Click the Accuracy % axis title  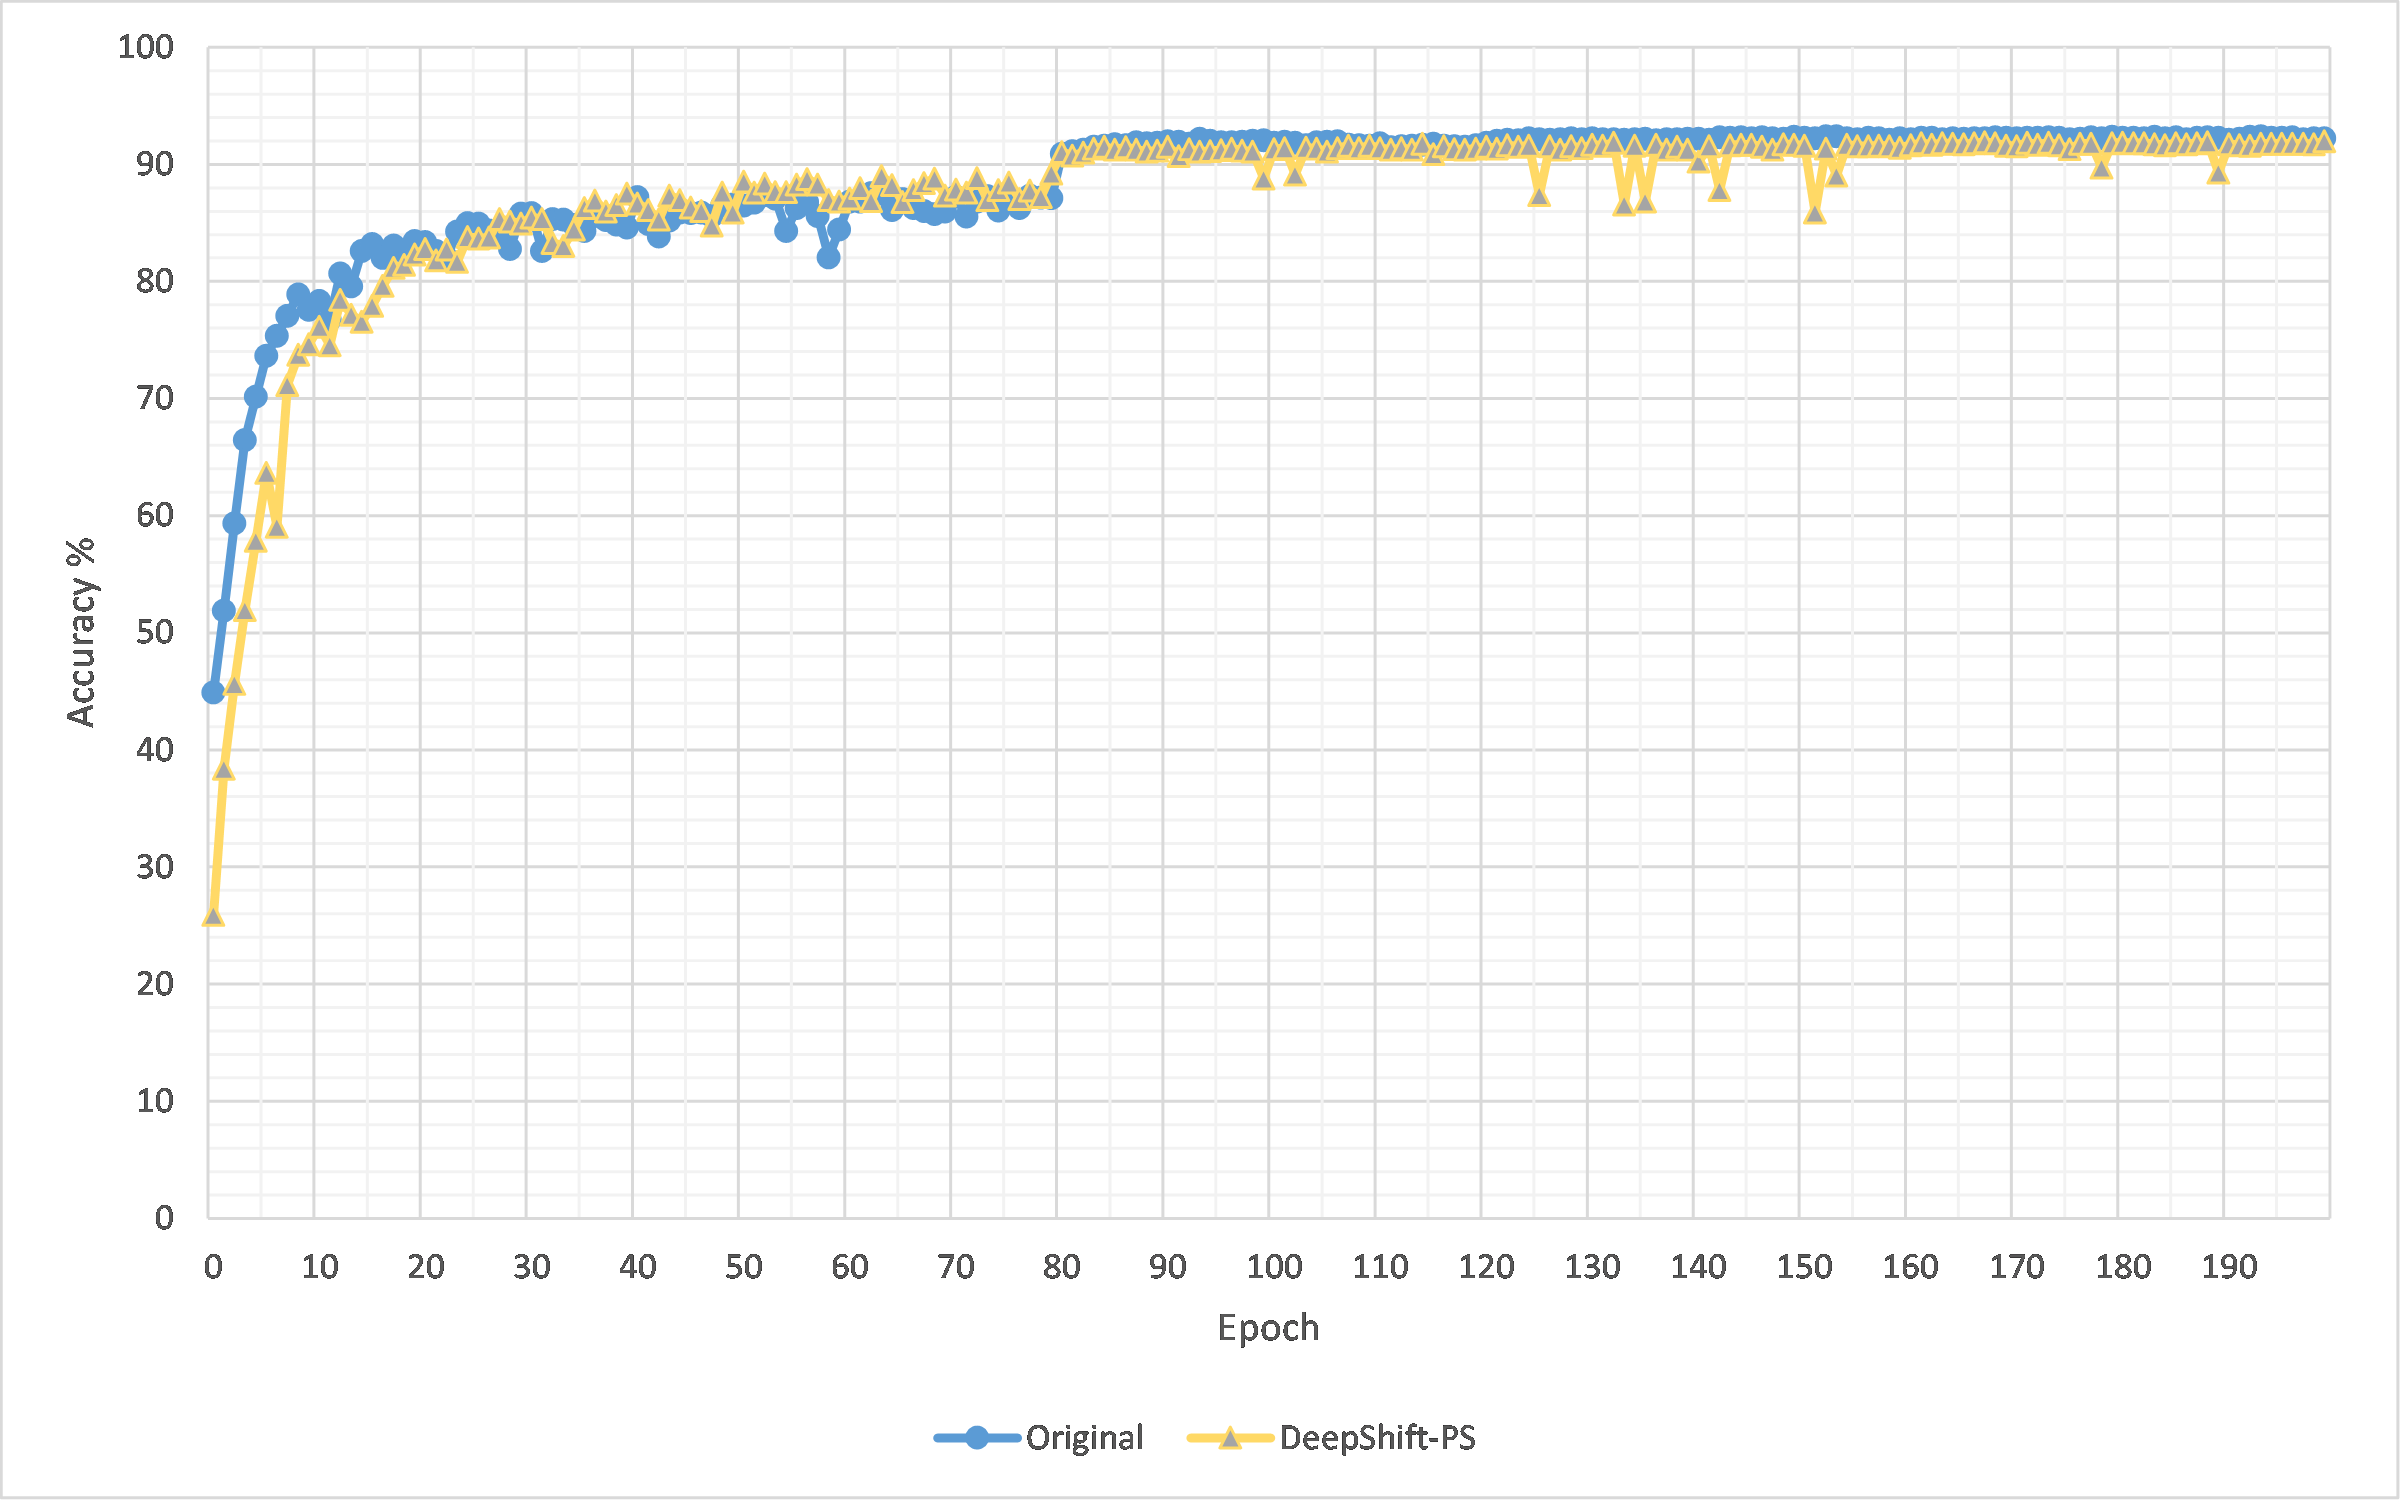pos(81,632)
